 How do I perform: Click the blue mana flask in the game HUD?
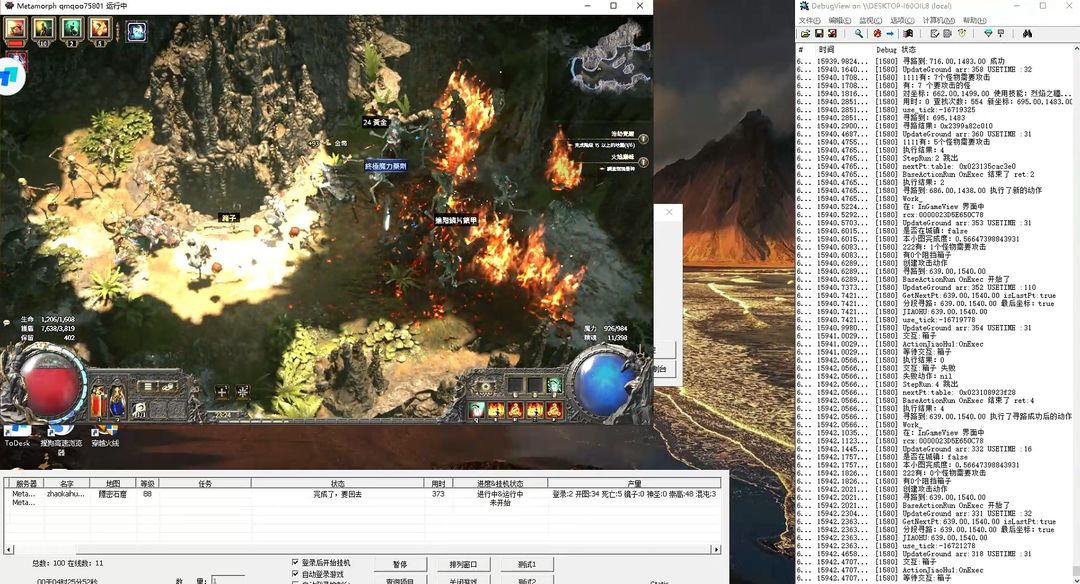[117, 401]
